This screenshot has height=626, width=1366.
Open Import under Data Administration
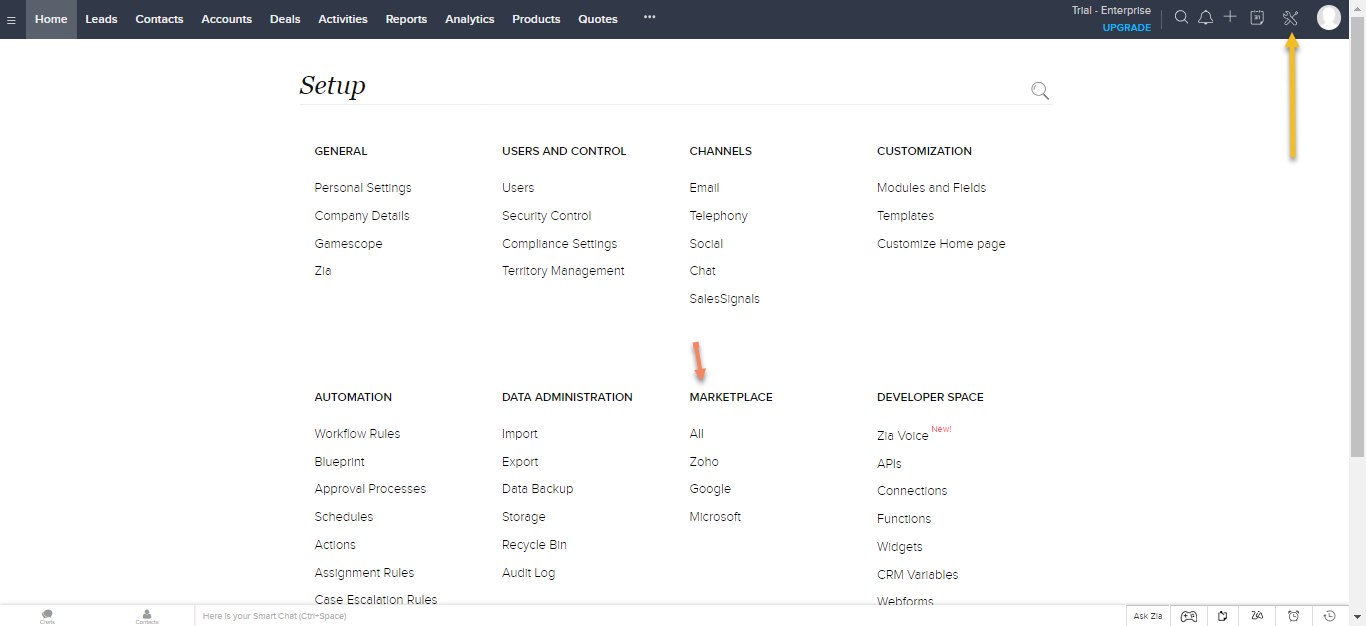point(520,434)
